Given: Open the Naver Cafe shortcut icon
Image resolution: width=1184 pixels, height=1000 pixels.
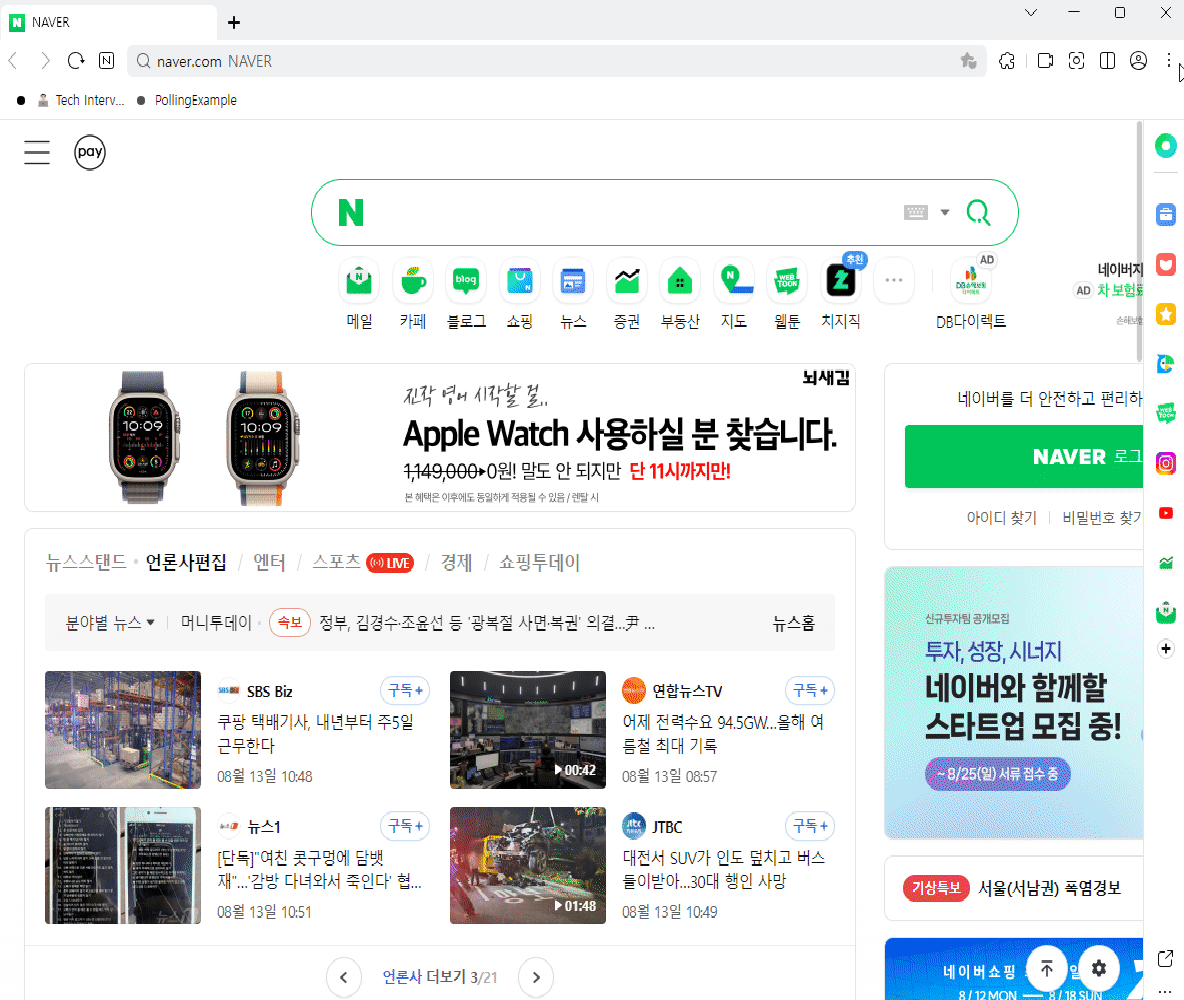Looking at the screenshot, I should (x=413, y=282).
